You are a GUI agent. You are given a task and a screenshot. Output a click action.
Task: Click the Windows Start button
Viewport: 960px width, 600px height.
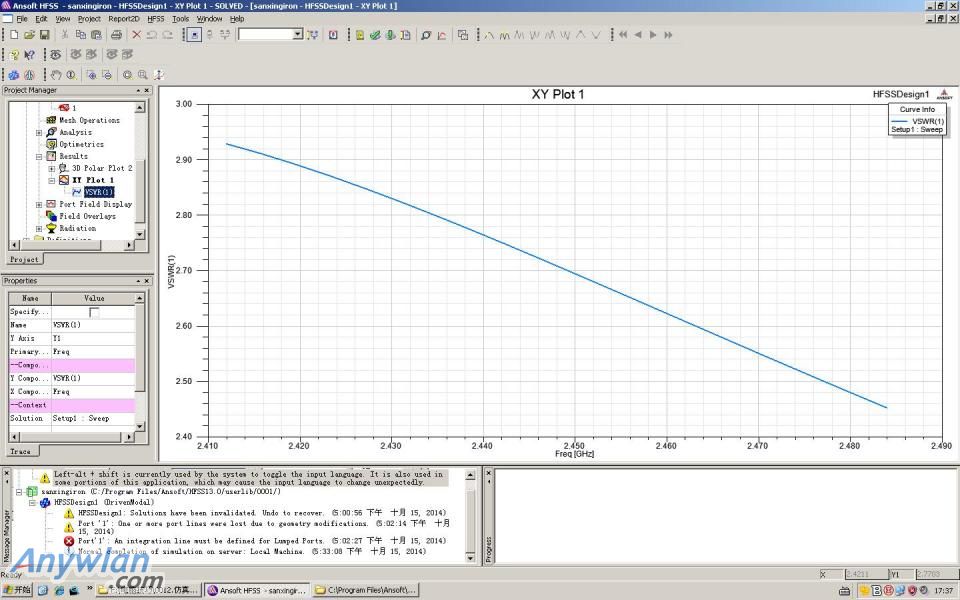[18, 590]
